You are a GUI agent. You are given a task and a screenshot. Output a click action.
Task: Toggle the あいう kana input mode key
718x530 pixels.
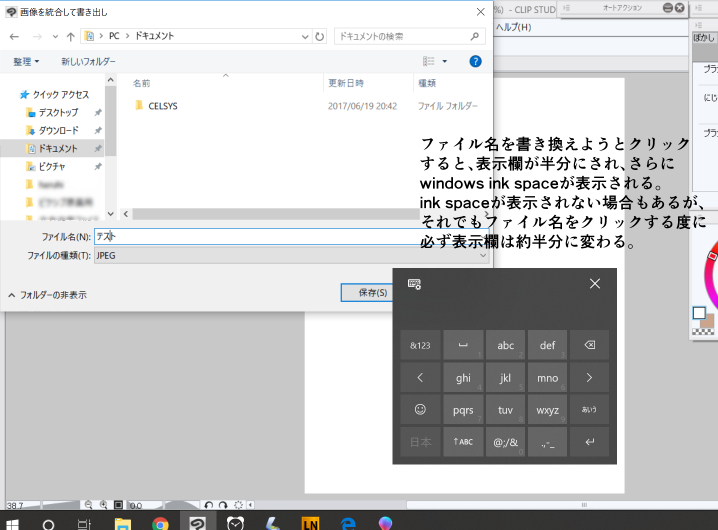[589, 409]
